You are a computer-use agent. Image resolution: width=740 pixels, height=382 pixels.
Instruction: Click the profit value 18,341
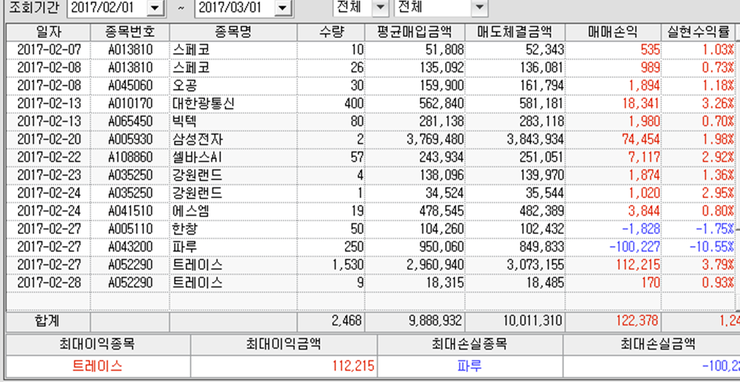point(641,104)
